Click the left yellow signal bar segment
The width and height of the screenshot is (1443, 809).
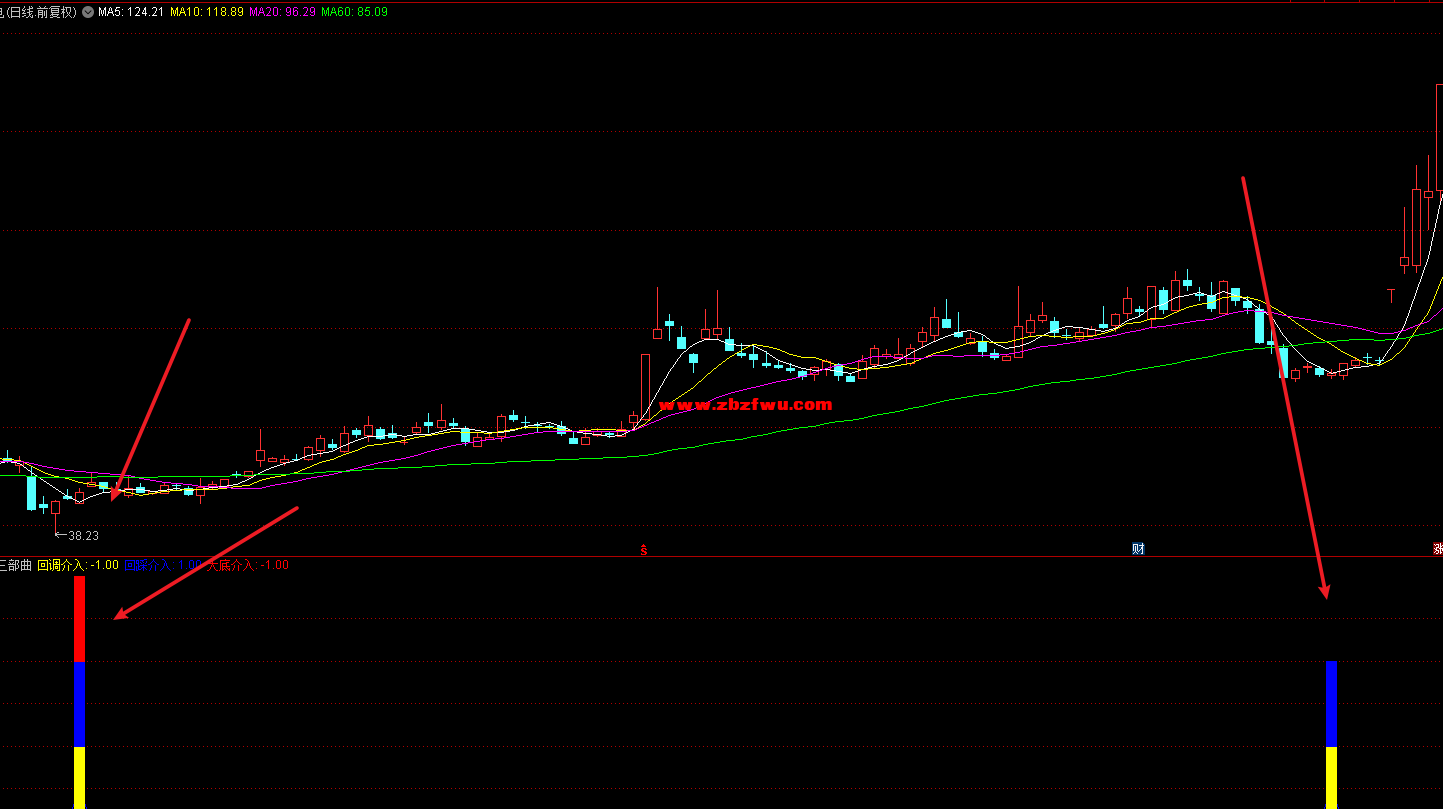(x=79, y=777)
